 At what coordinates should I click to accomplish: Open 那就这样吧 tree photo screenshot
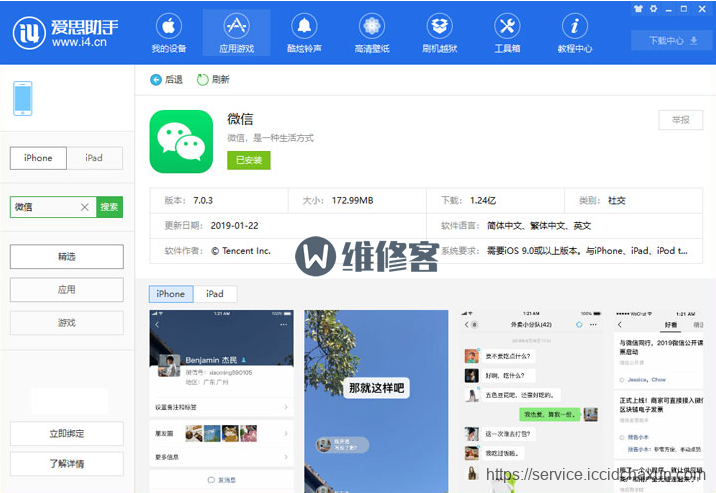click(376, 401)
